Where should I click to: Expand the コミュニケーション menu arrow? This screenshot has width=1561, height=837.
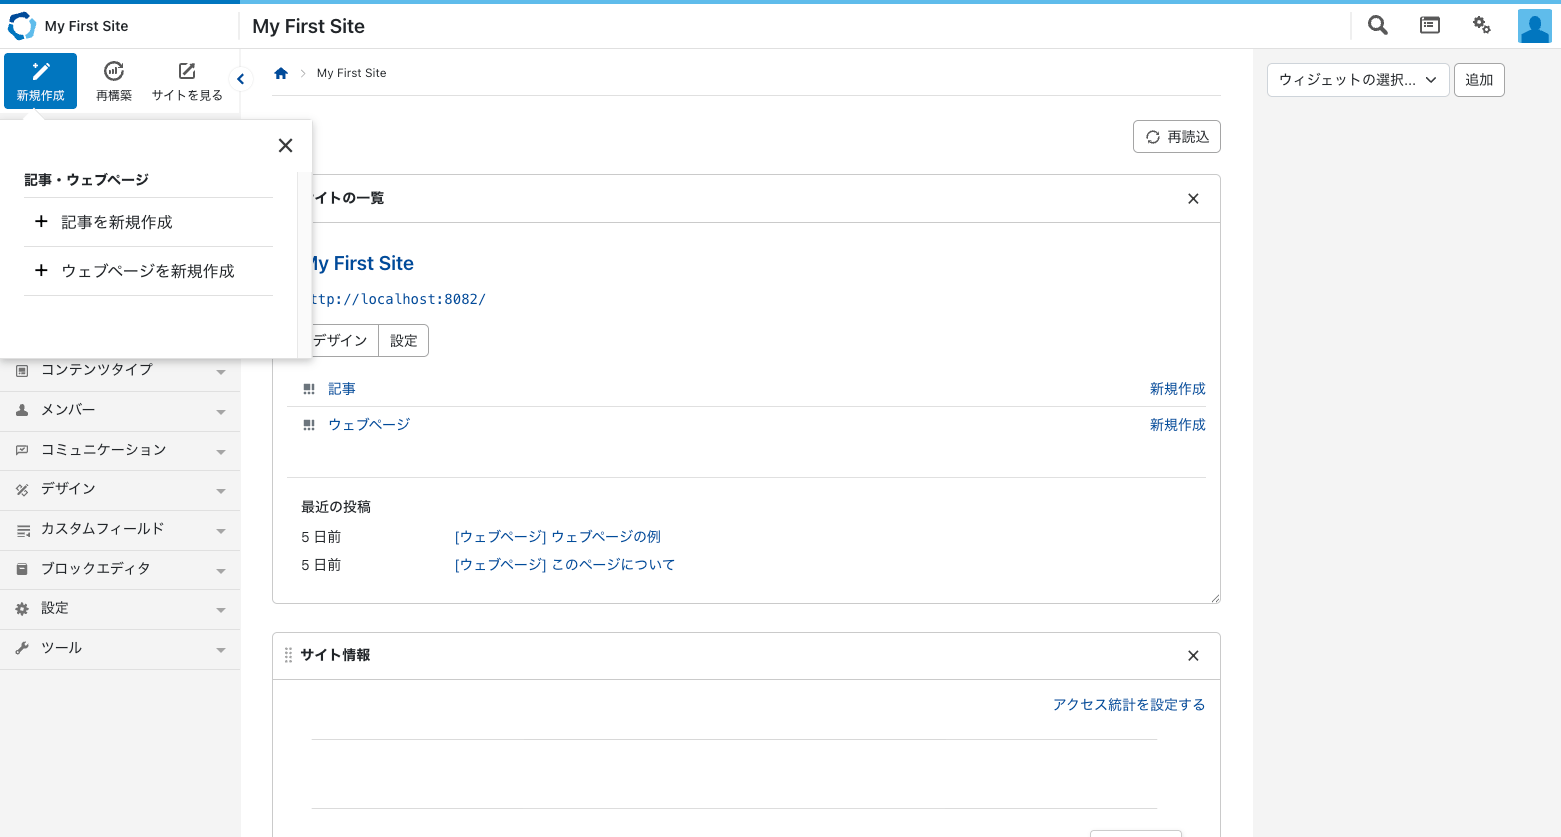click(x=221, y=452)
